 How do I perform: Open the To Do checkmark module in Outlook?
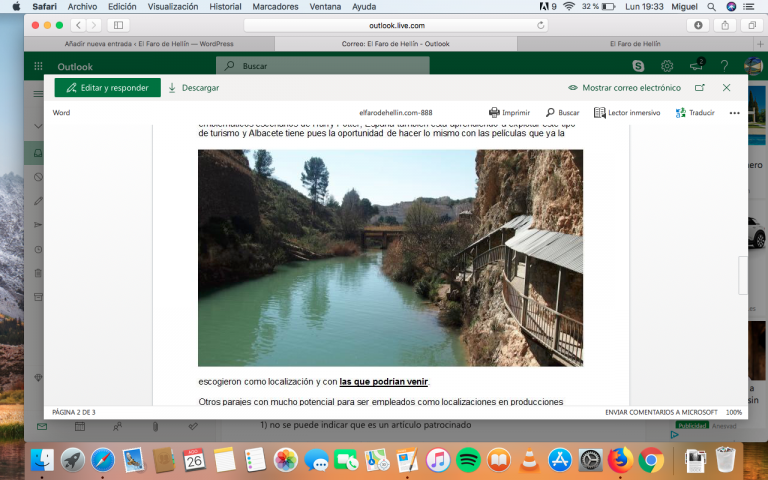coord(193,427)
